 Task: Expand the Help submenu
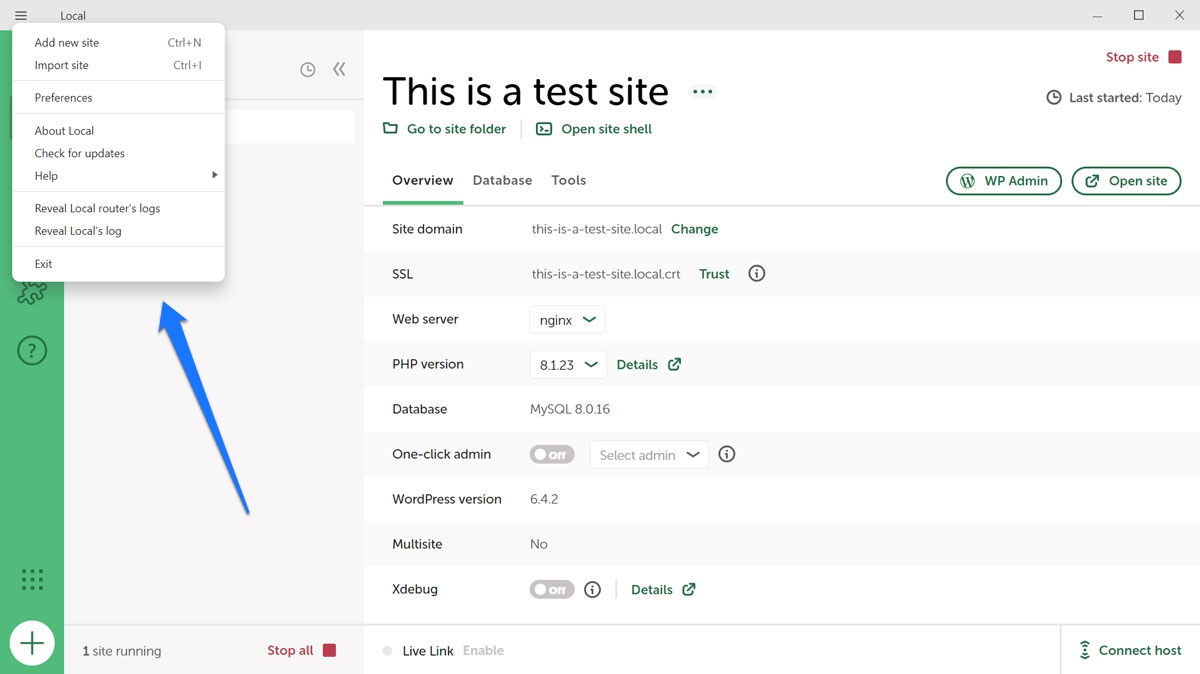click(x=120, y=176)
